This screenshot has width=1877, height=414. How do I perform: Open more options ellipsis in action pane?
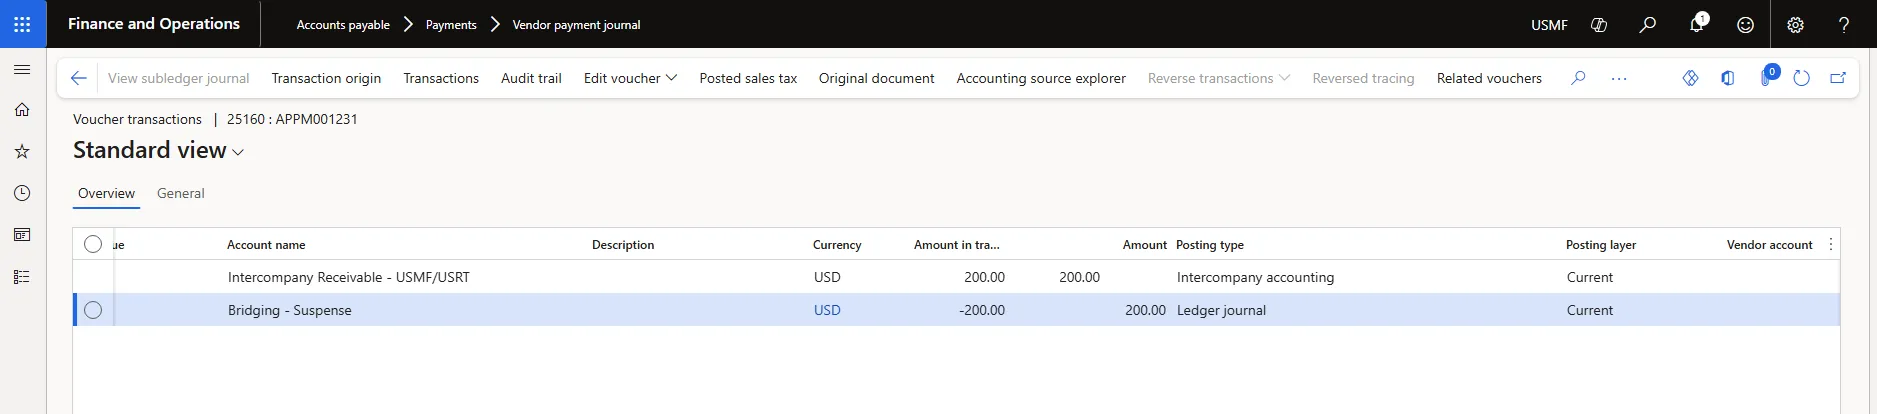[1619, 78]
